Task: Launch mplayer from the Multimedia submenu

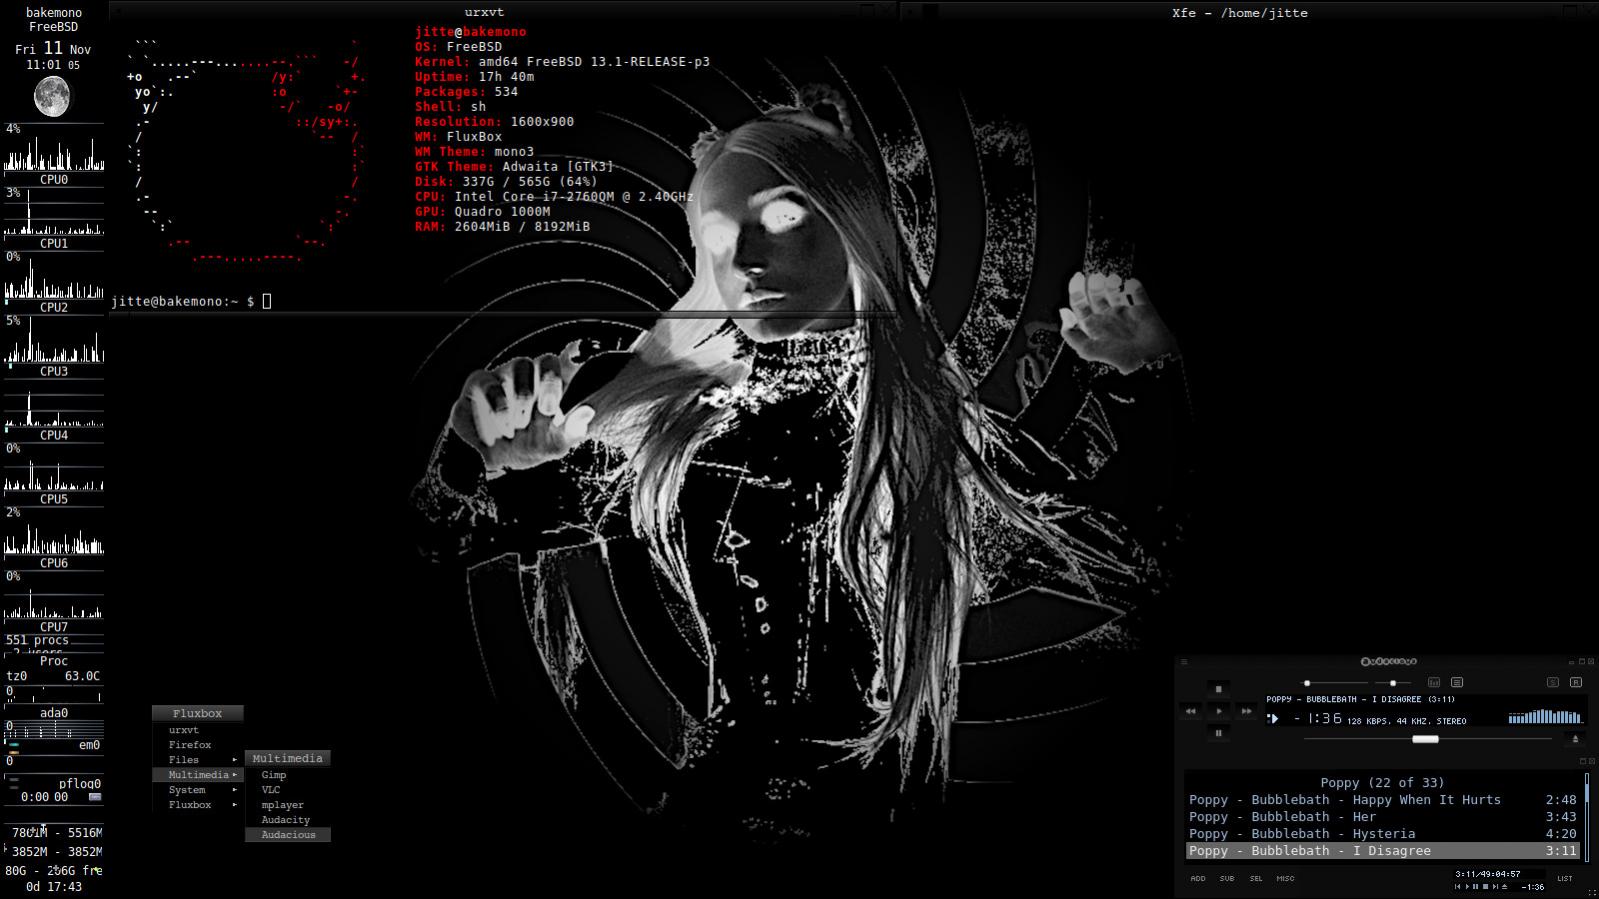Action: coord(288,805)
